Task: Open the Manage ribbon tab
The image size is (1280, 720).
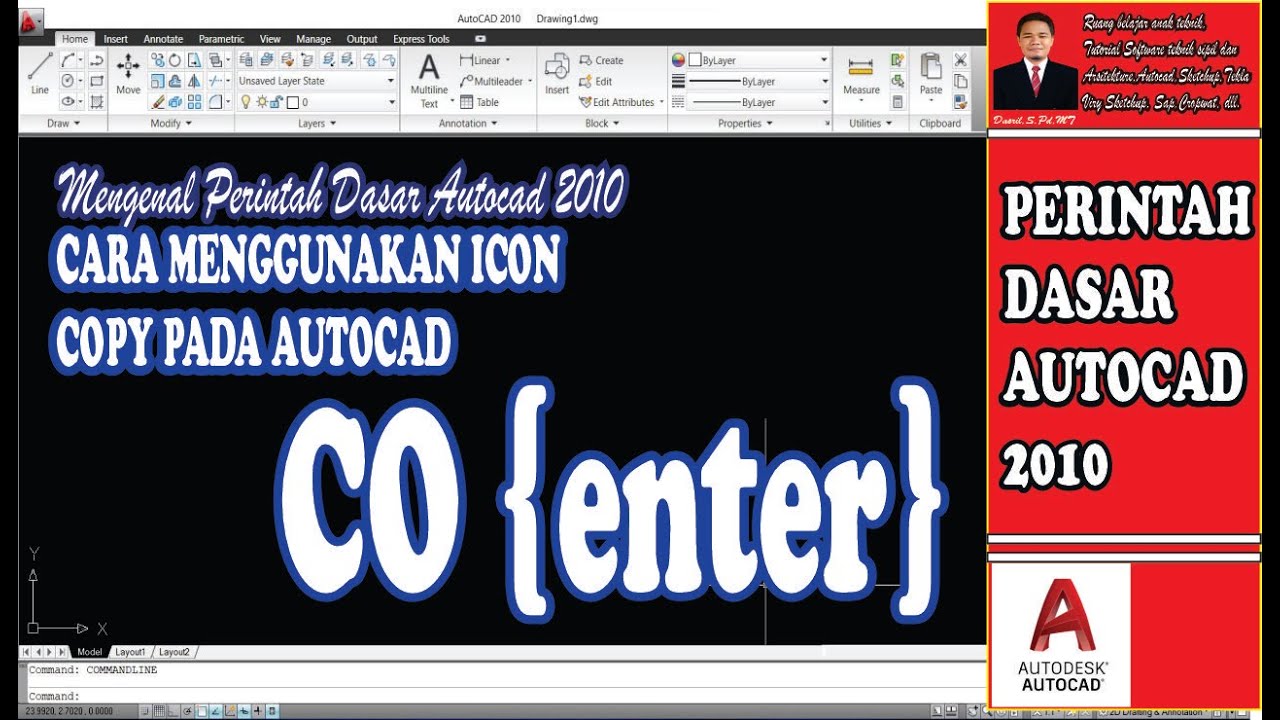Action: click(x=314, y=39)
